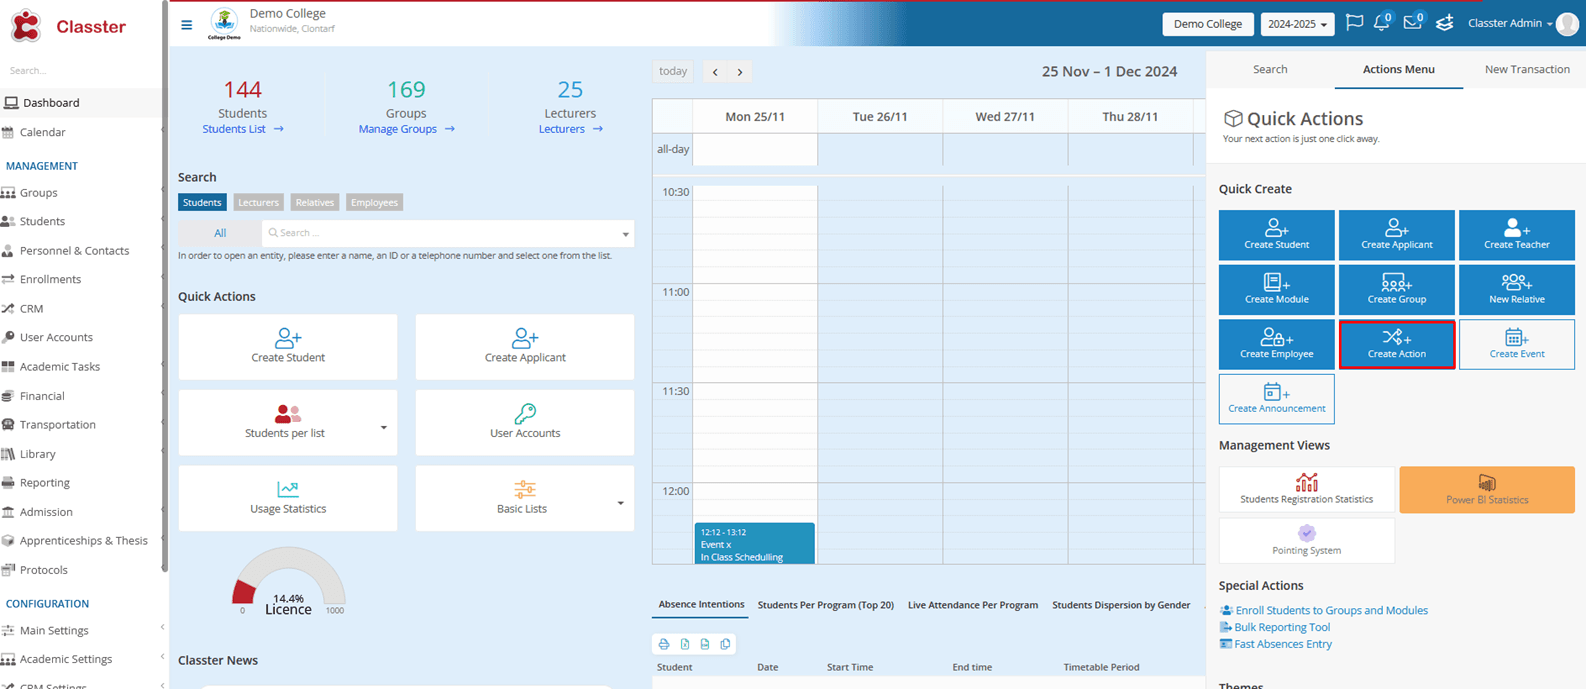Select the Employees search filter
The height and width of the screenshot is (689, 1586).
click(x=374, y=202)
